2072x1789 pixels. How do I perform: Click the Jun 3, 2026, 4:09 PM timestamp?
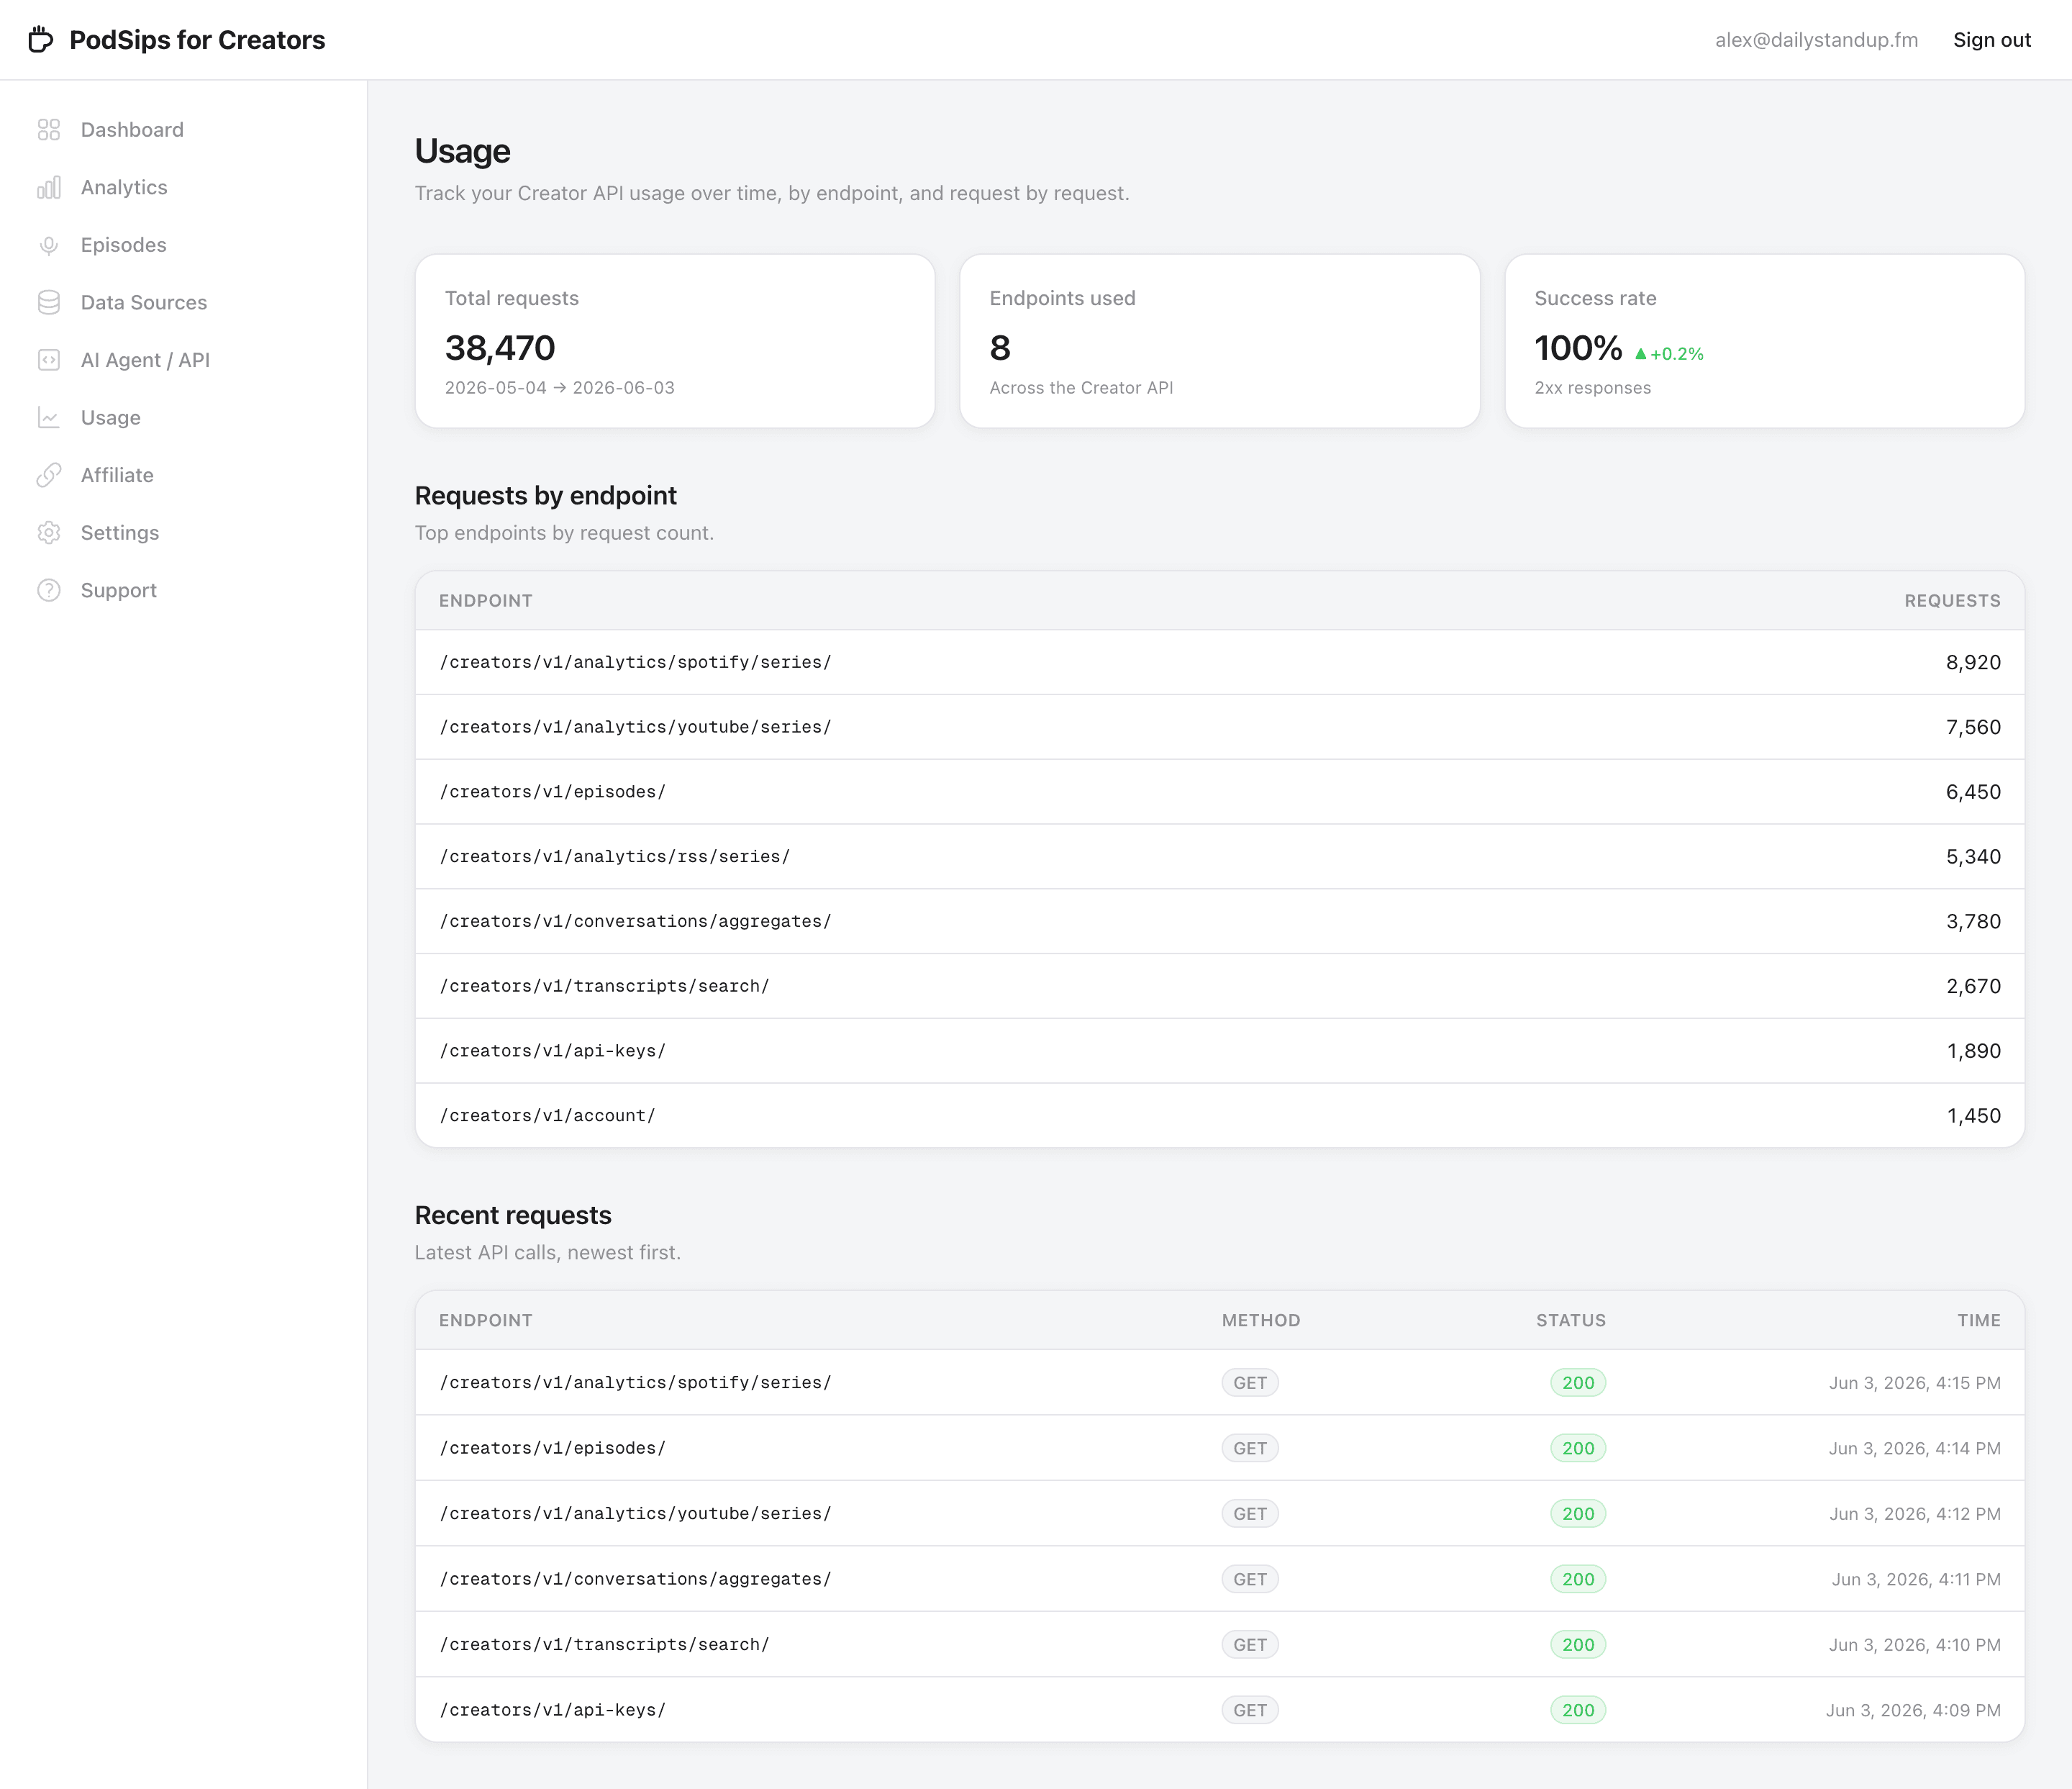[1913, 1710]
